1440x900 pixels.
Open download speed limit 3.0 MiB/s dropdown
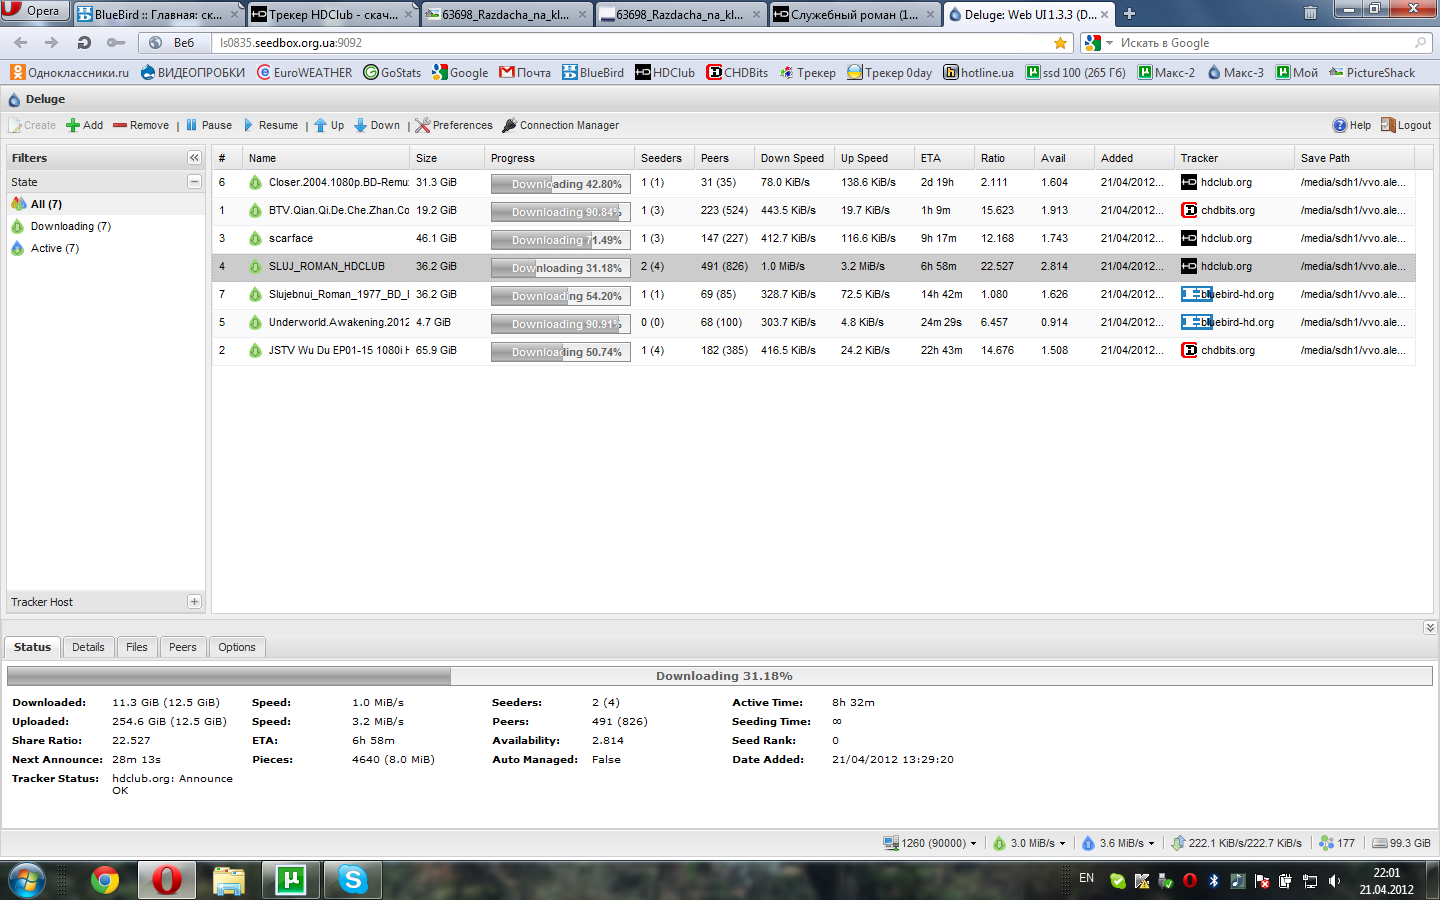[x=1028, y=843]
